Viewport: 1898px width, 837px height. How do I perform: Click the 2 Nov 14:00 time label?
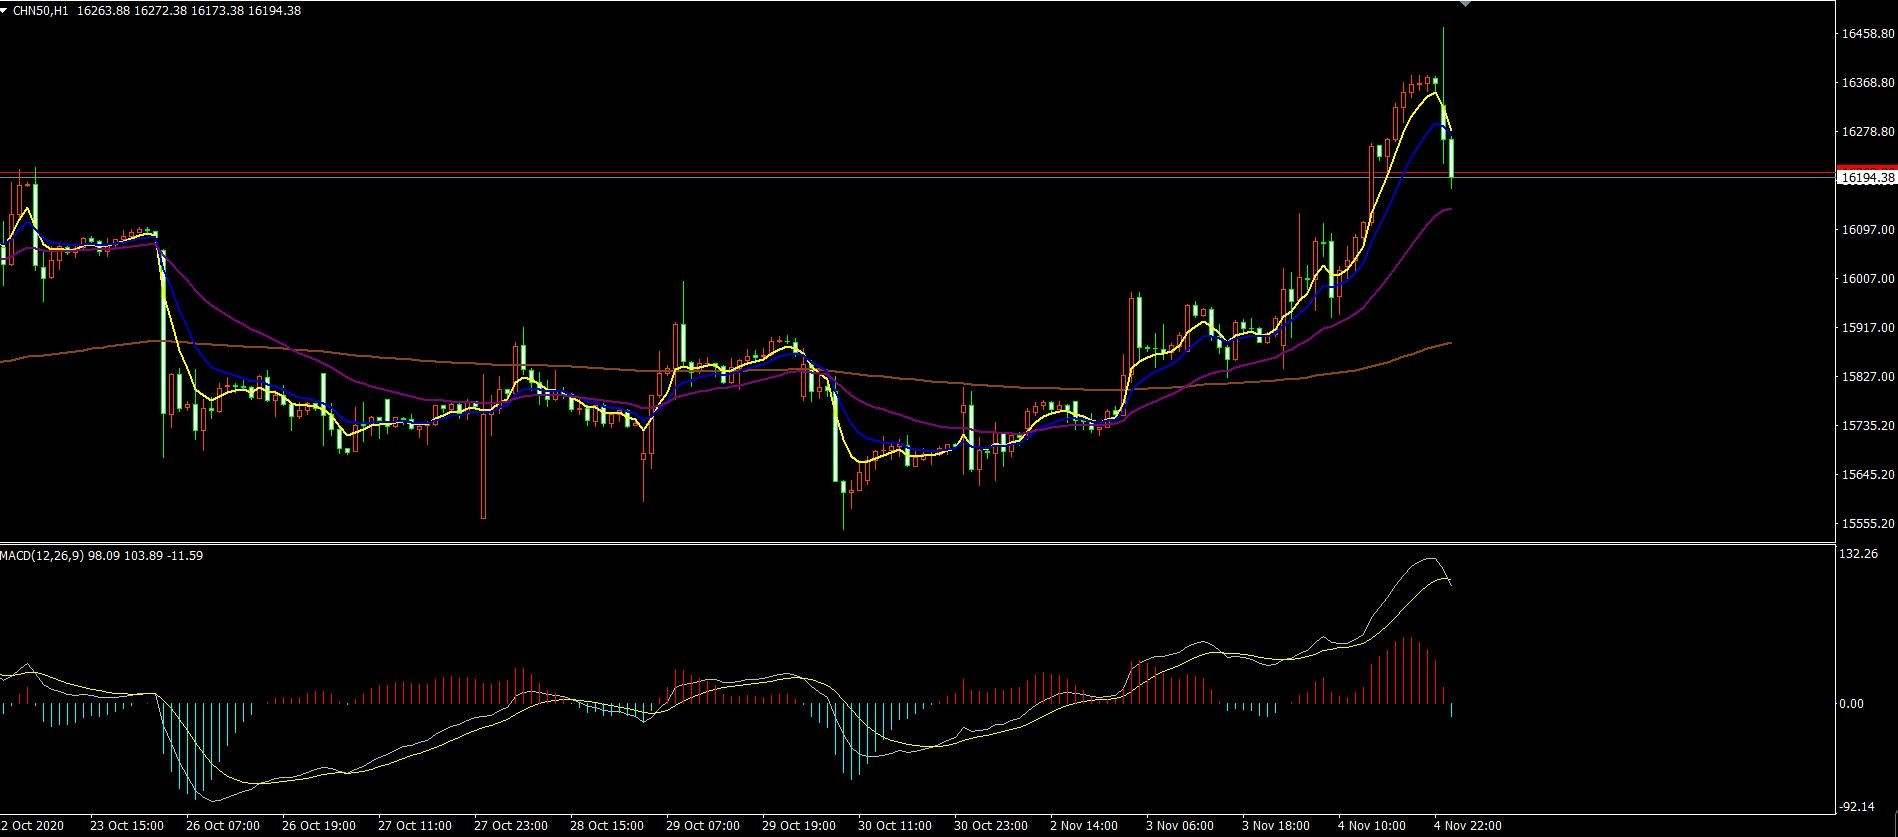click(1084, 826)
